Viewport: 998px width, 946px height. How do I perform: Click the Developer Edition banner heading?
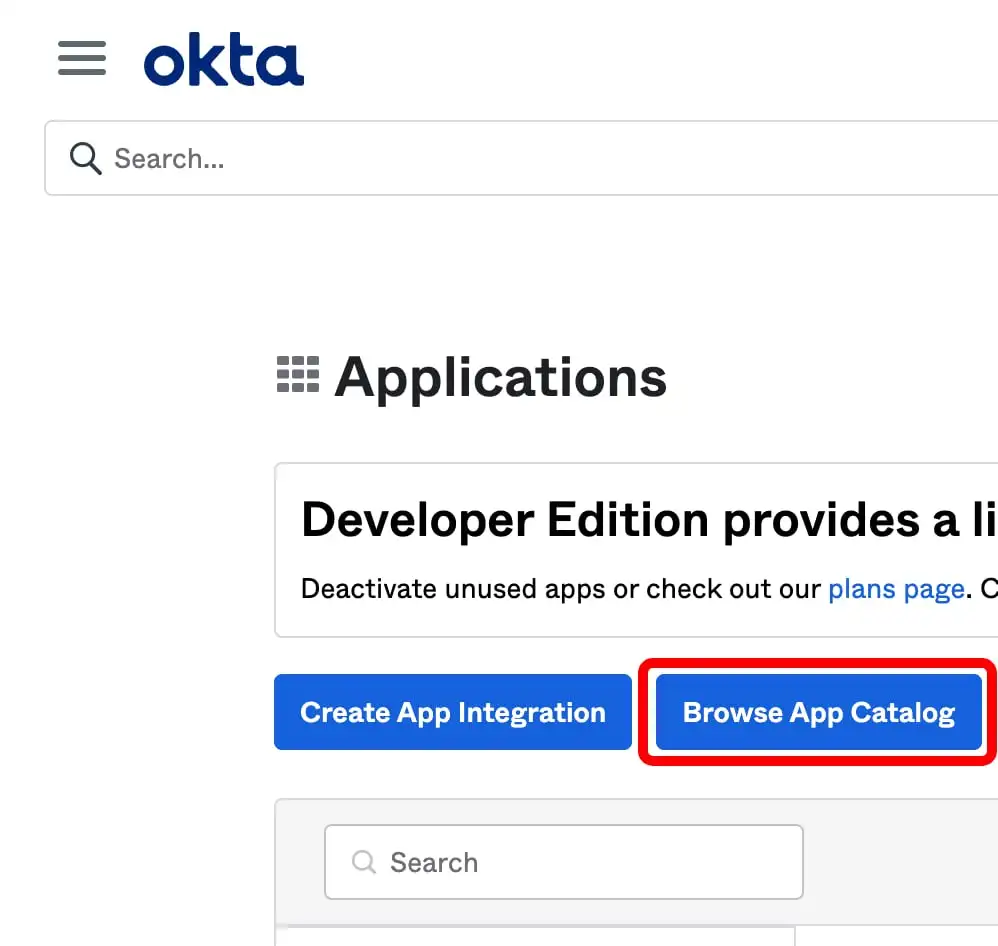649,520
